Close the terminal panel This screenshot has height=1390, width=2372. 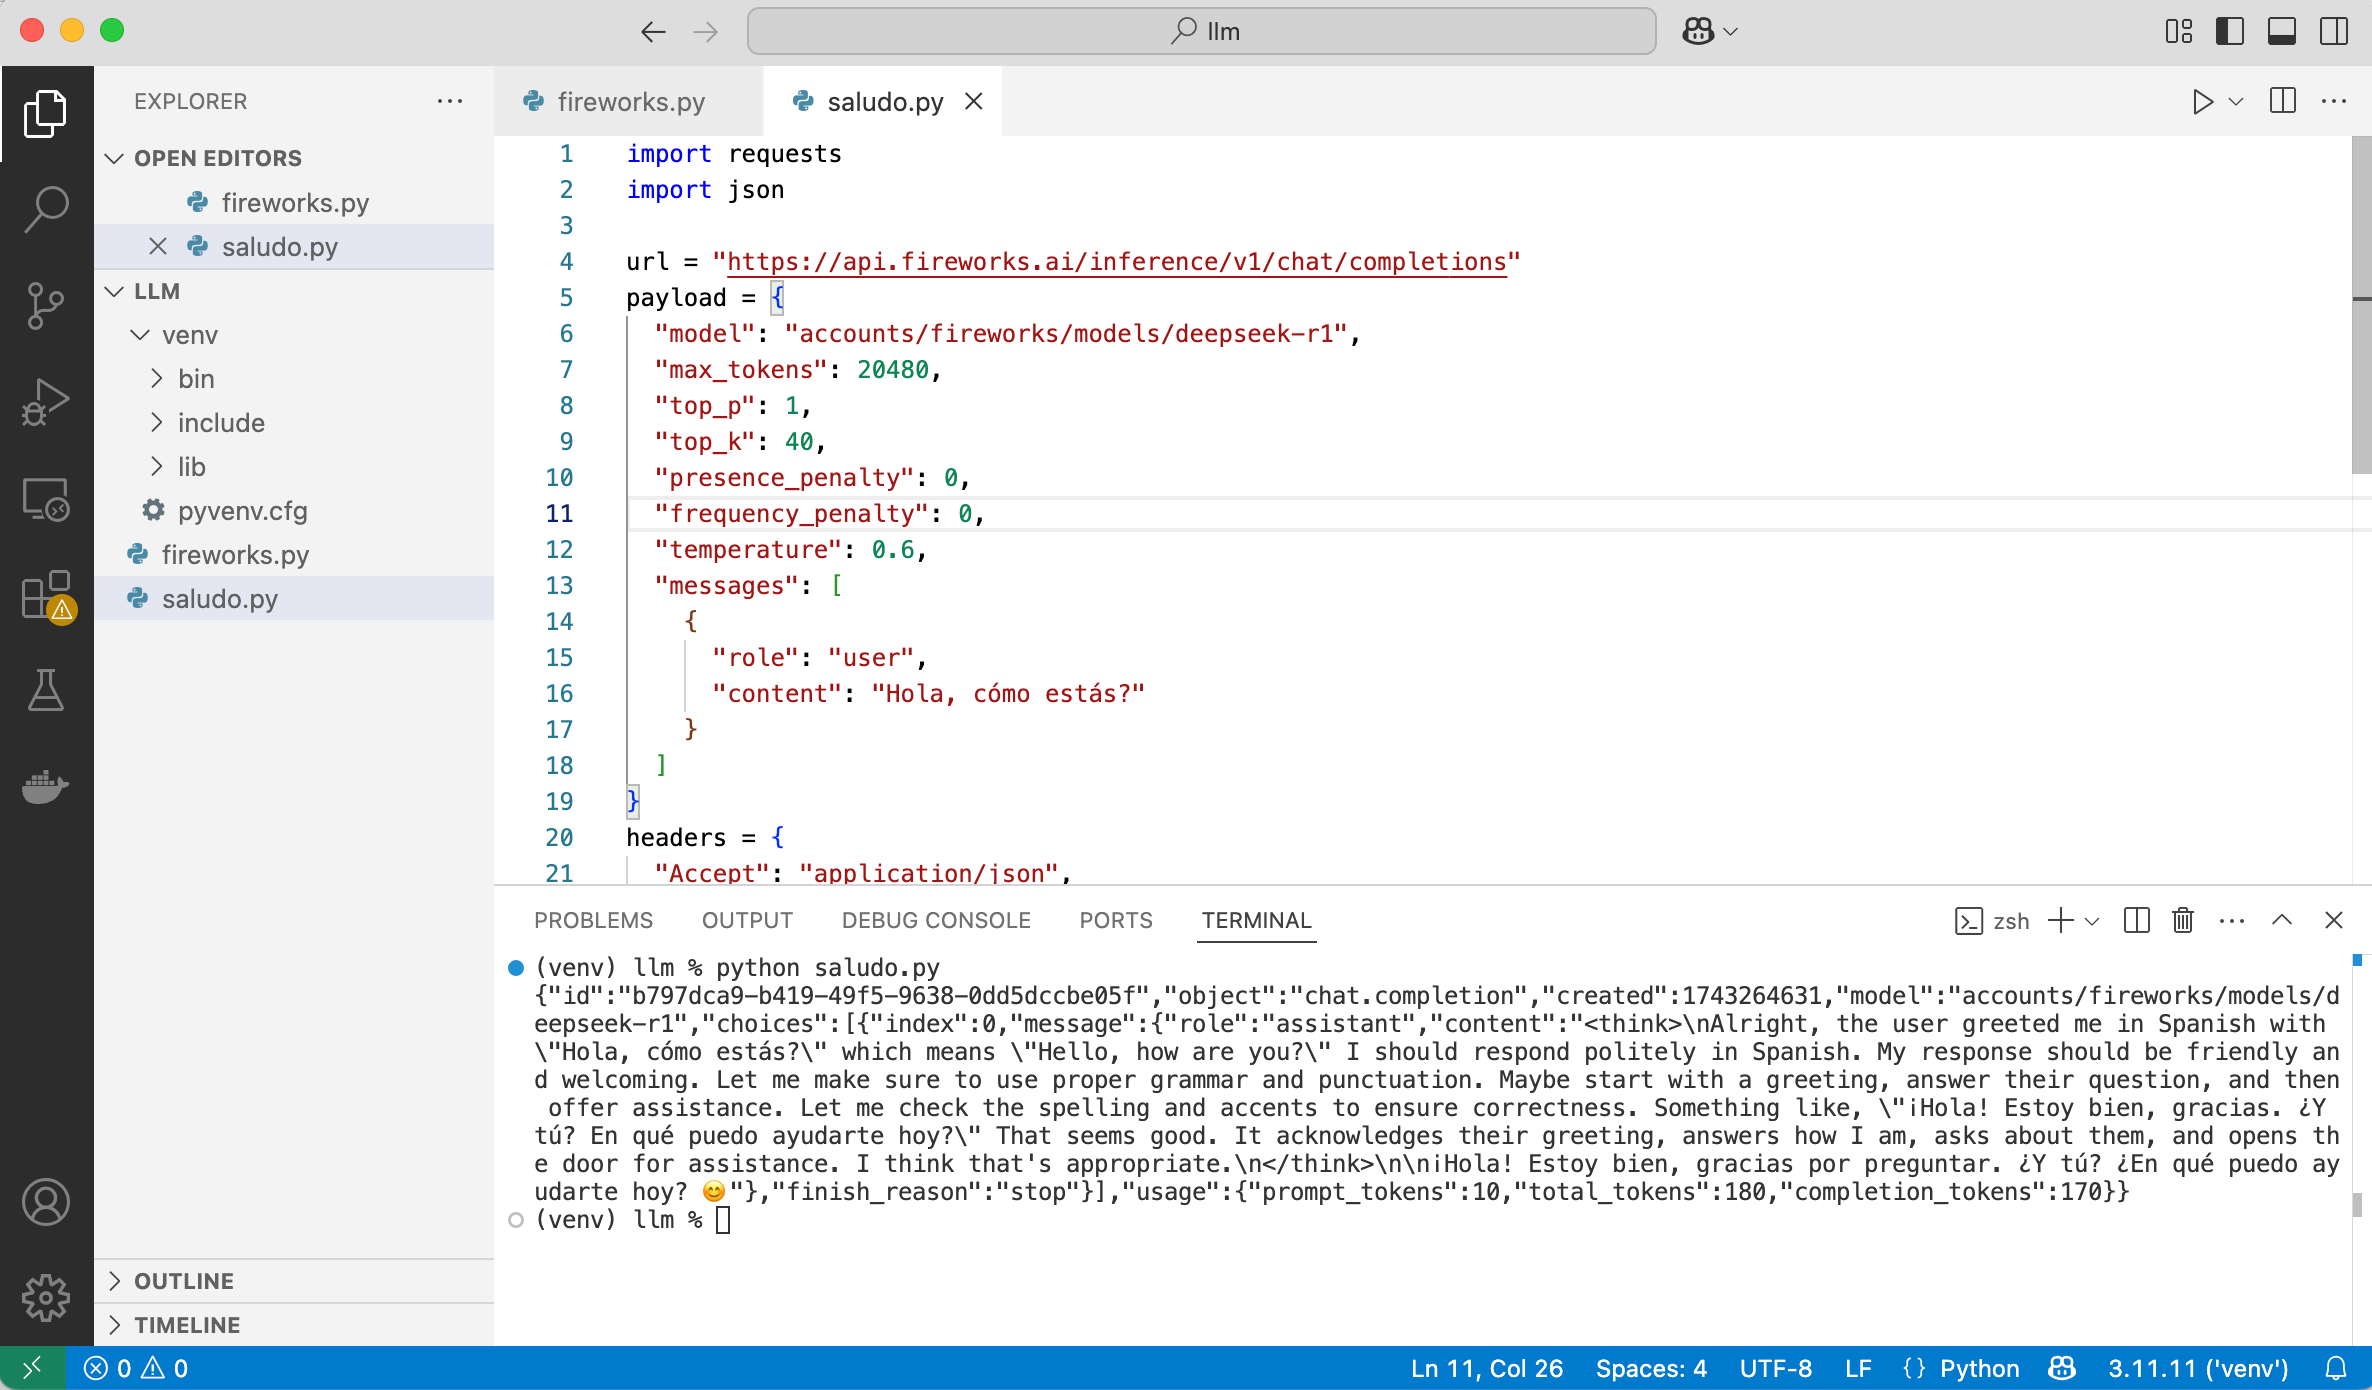coord(2334,920)
